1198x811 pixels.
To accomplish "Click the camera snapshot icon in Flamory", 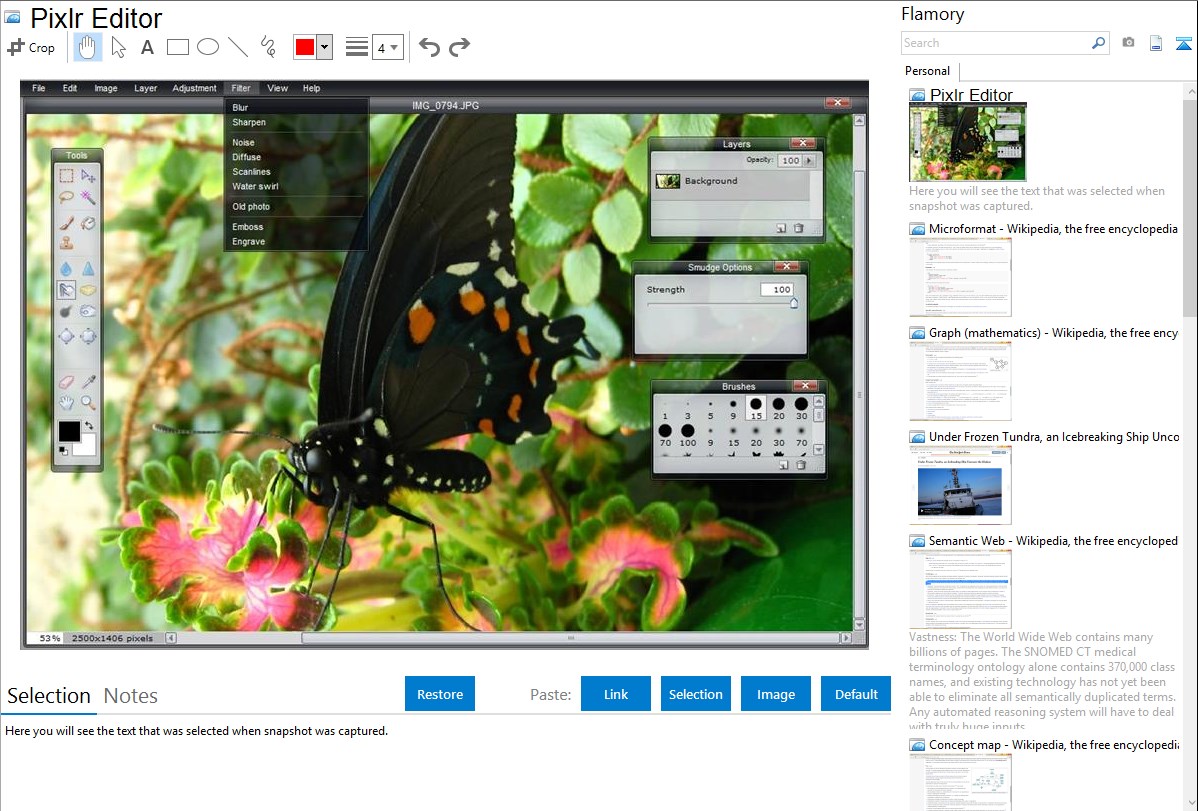I will coord(1128,43).
